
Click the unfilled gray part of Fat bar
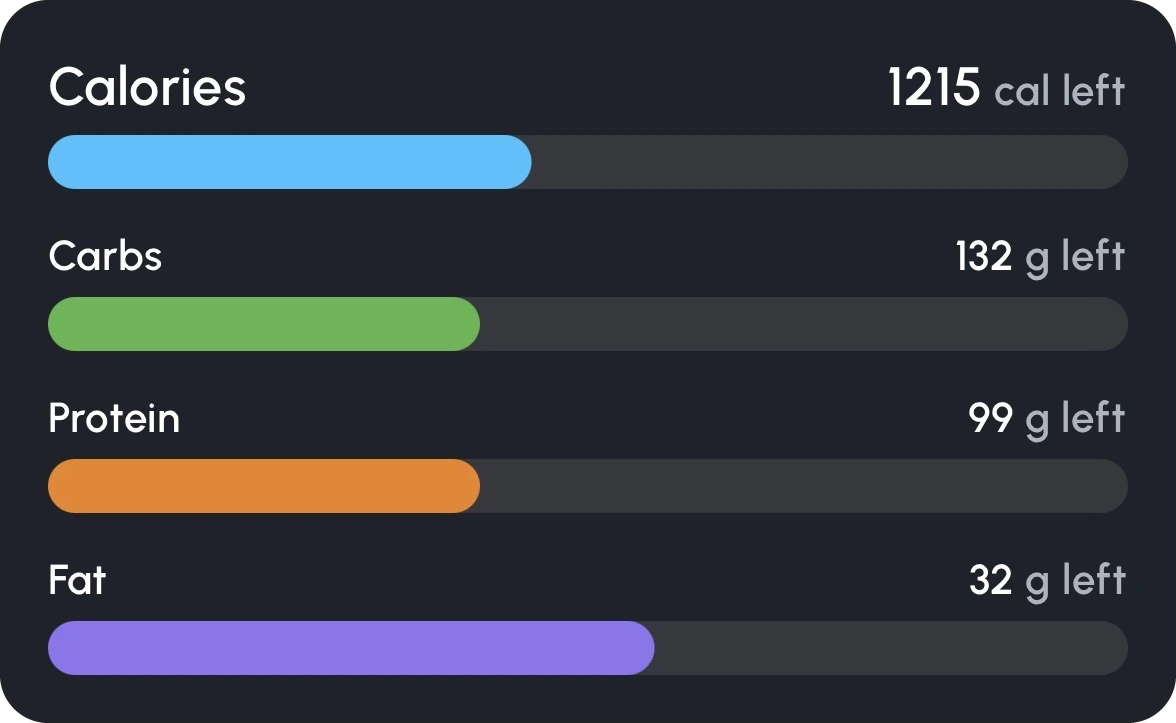point(891,648)
